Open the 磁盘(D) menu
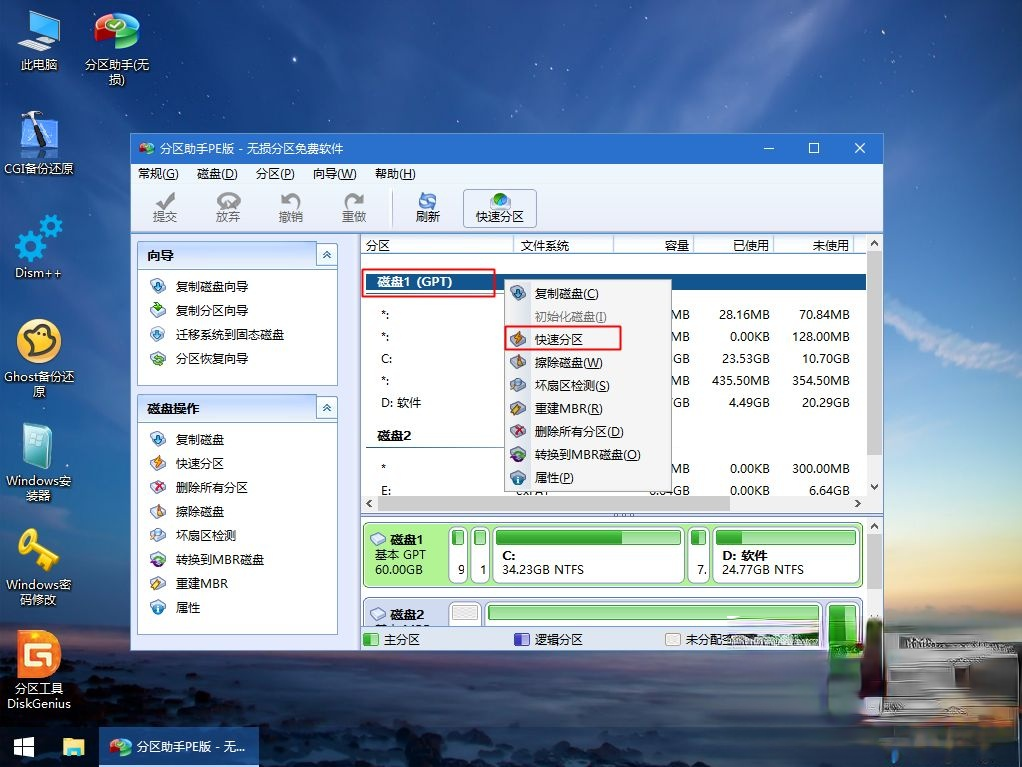The image size is (1022, 767). [216, 174]
